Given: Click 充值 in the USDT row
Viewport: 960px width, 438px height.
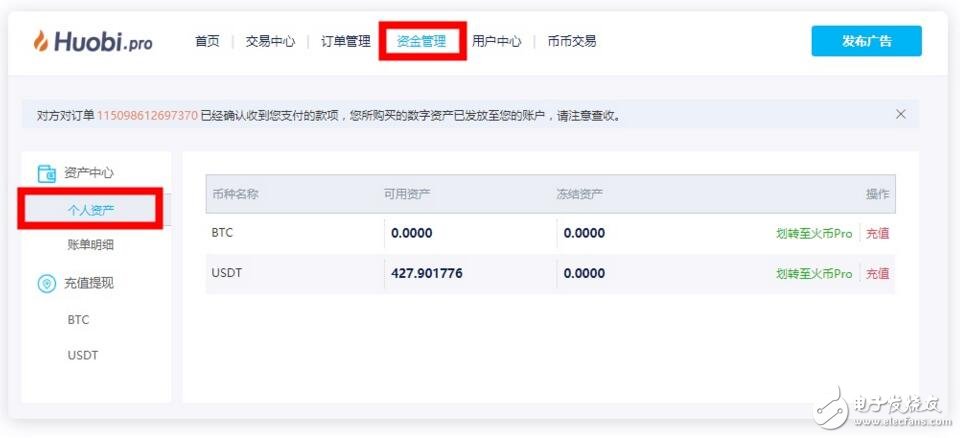Looking at the screenshot, I should click(x=877, y=274).
